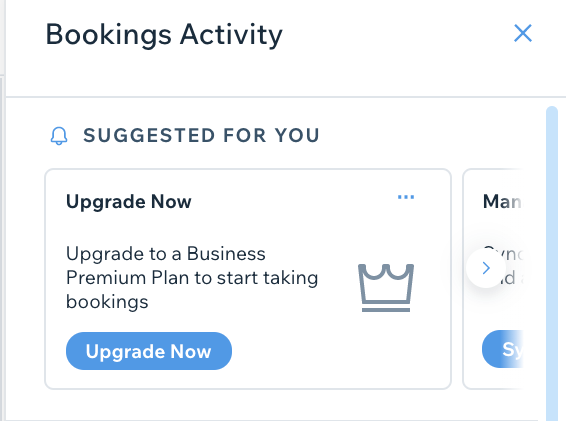Click the blue Upgrade Now button

pos(149,351)
